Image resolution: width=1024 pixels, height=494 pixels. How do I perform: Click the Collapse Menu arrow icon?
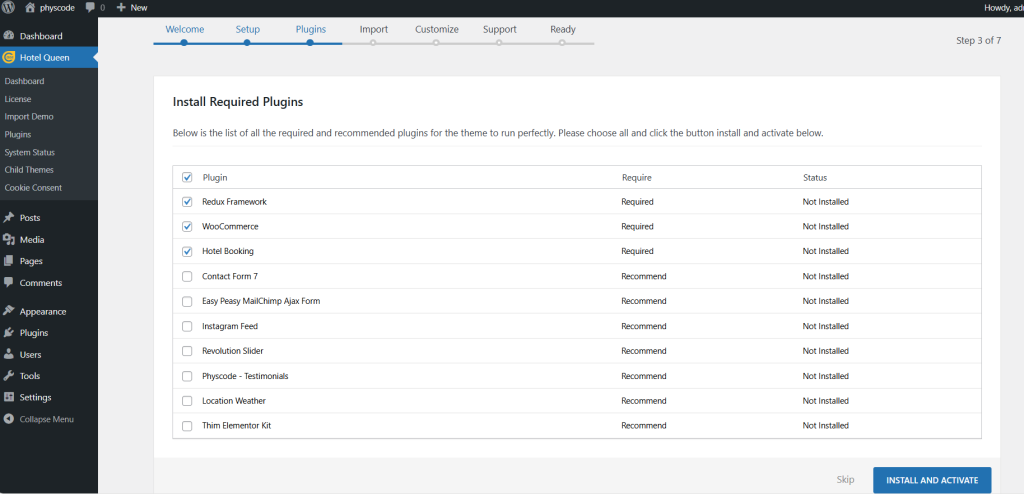tap(9, 419)
